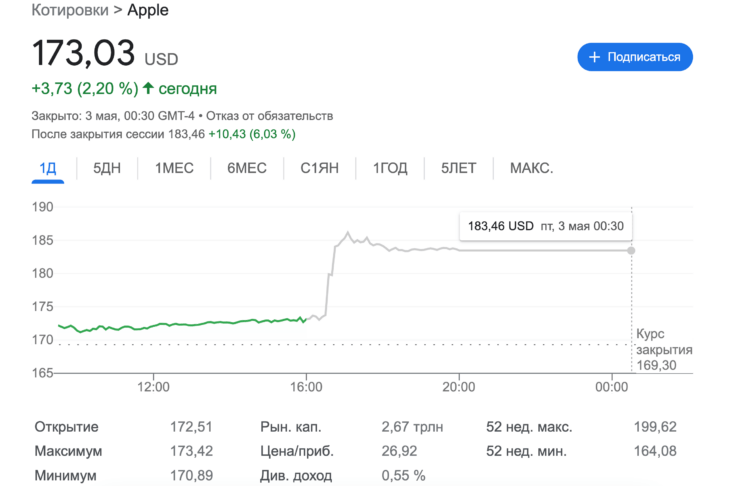
Task: Click the 20:00 time axis label
Action: coord(459,387)
